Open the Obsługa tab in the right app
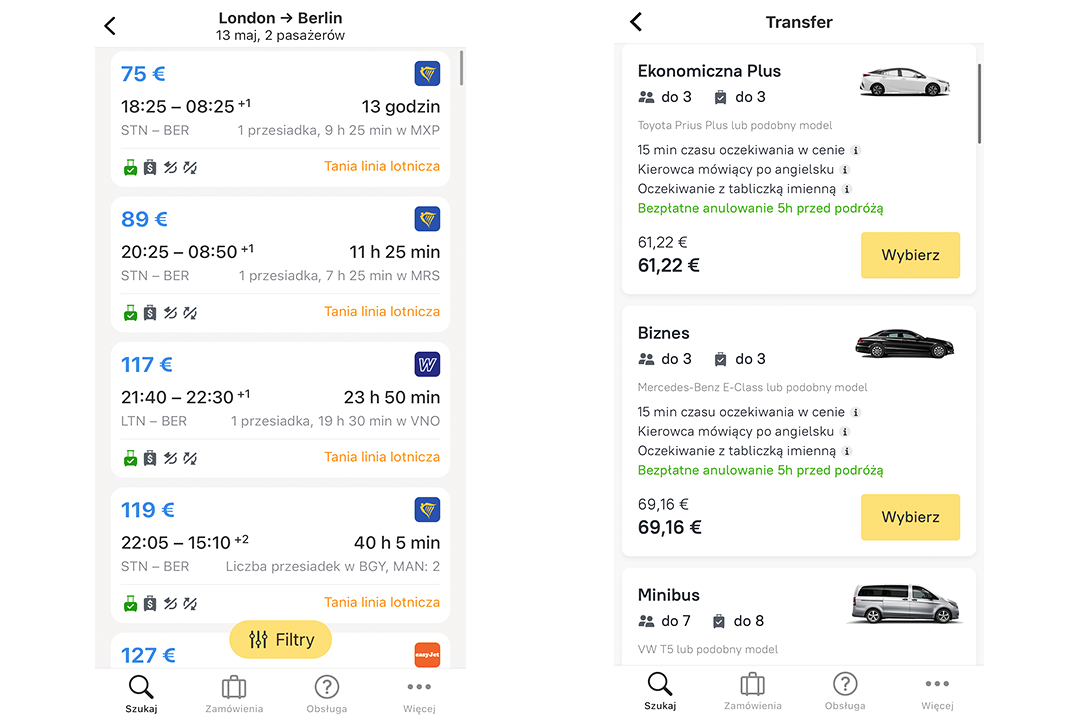The image size is (1080, 718). pos(845,691)
